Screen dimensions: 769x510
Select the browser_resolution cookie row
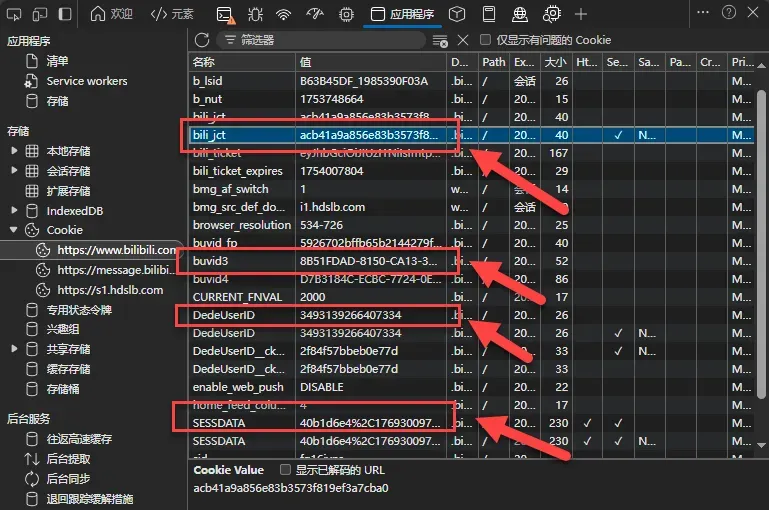(471, 225)
